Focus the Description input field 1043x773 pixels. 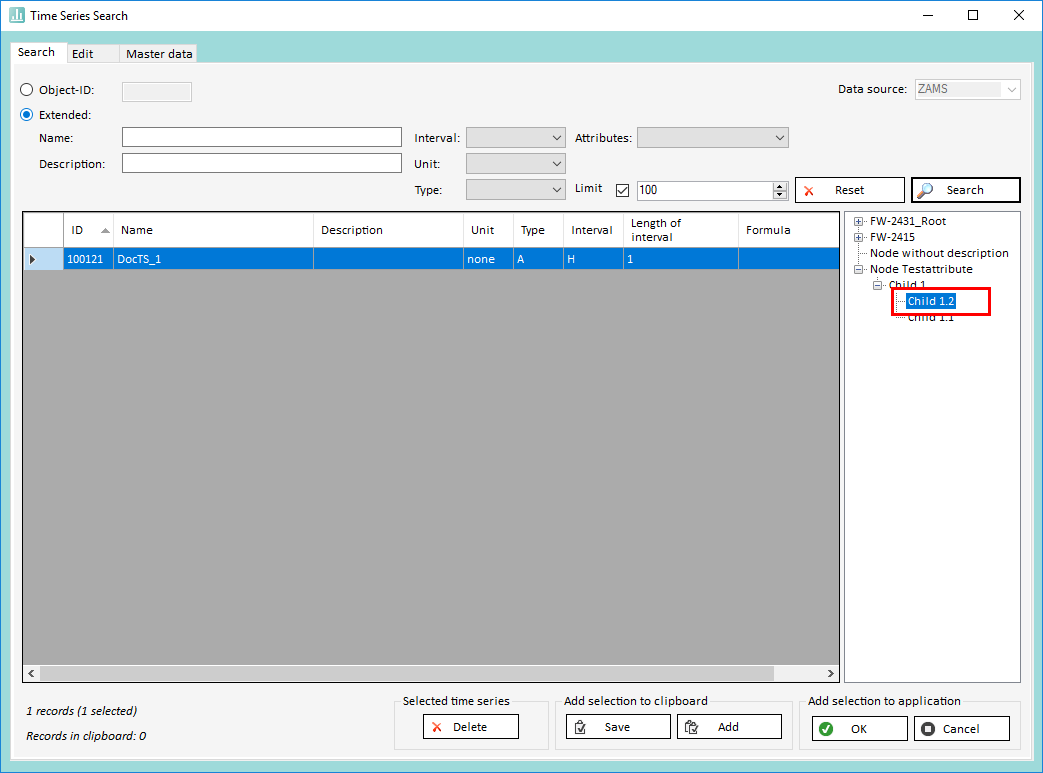262,164
